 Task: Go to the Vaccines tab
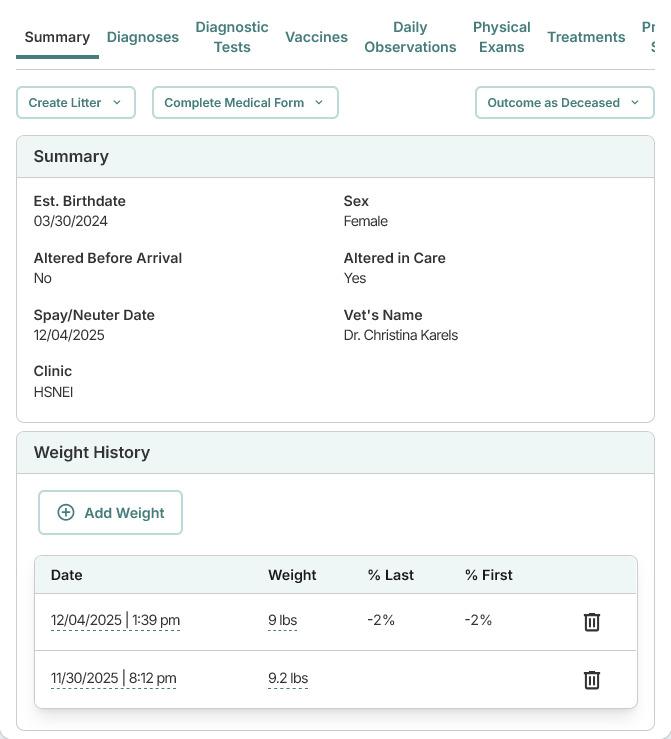pos(316,37)
